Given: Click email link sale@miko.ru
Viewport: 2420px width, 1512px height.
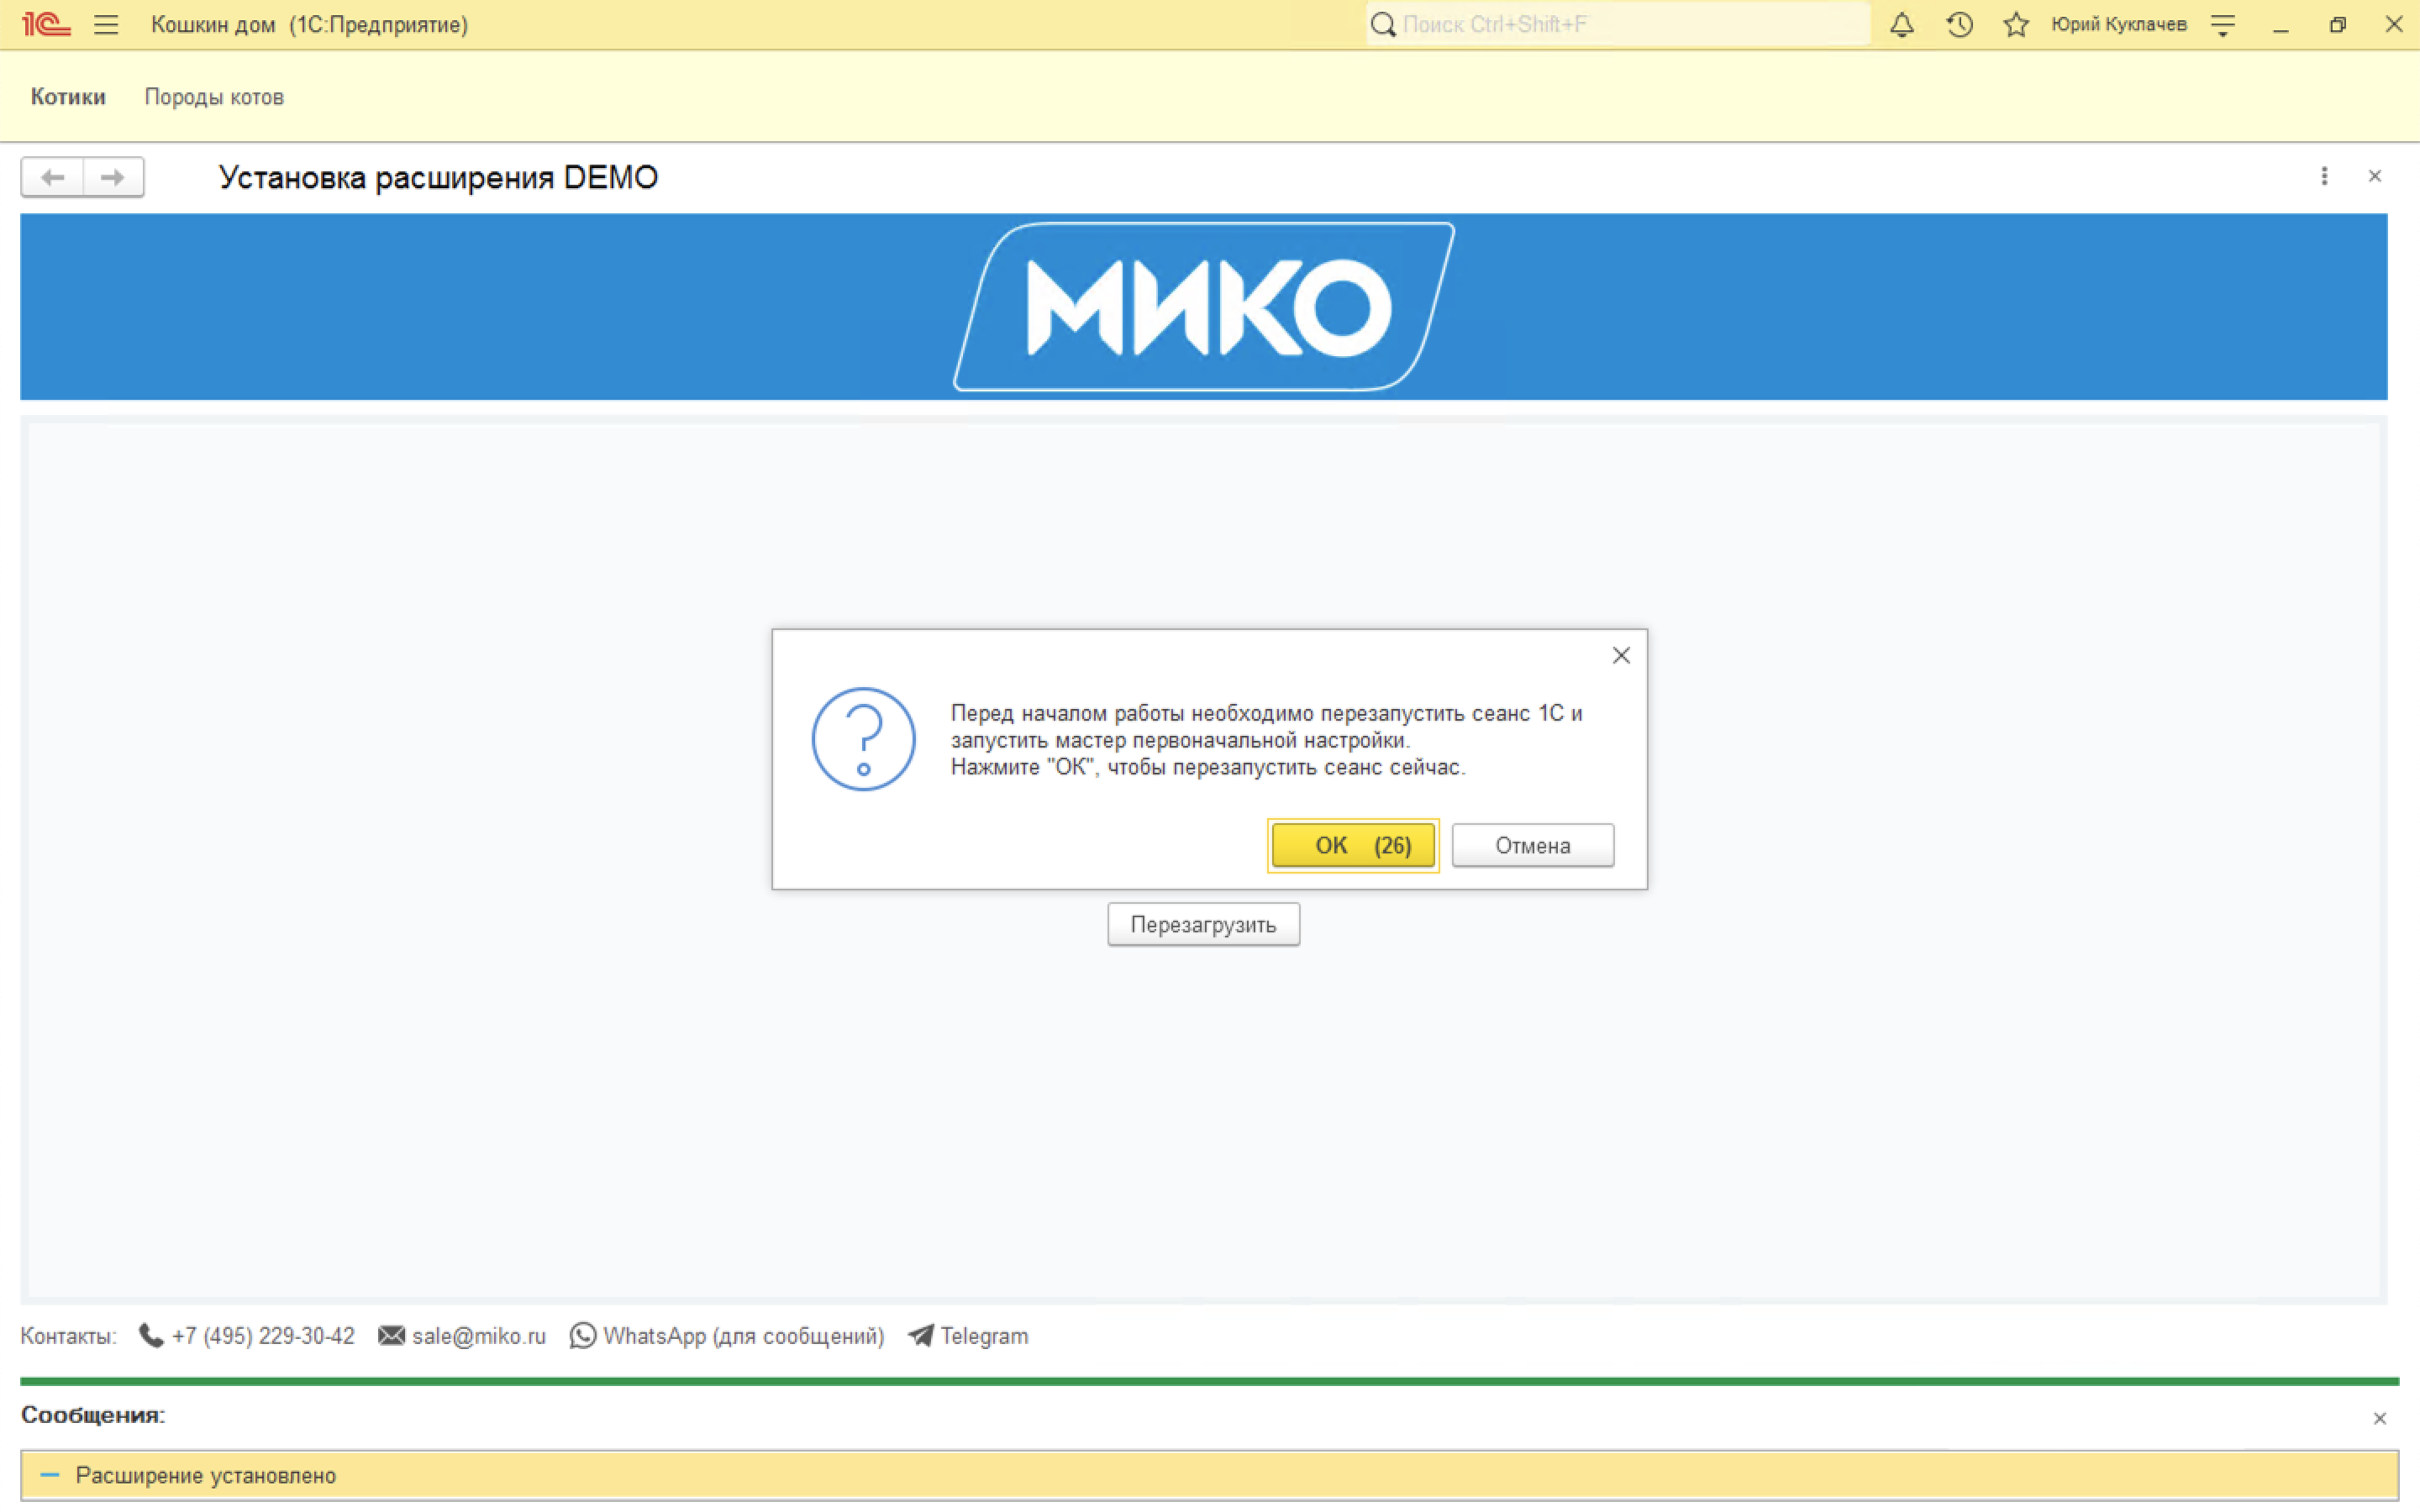Looking at the screenshot, I should tap(479, 1336).
